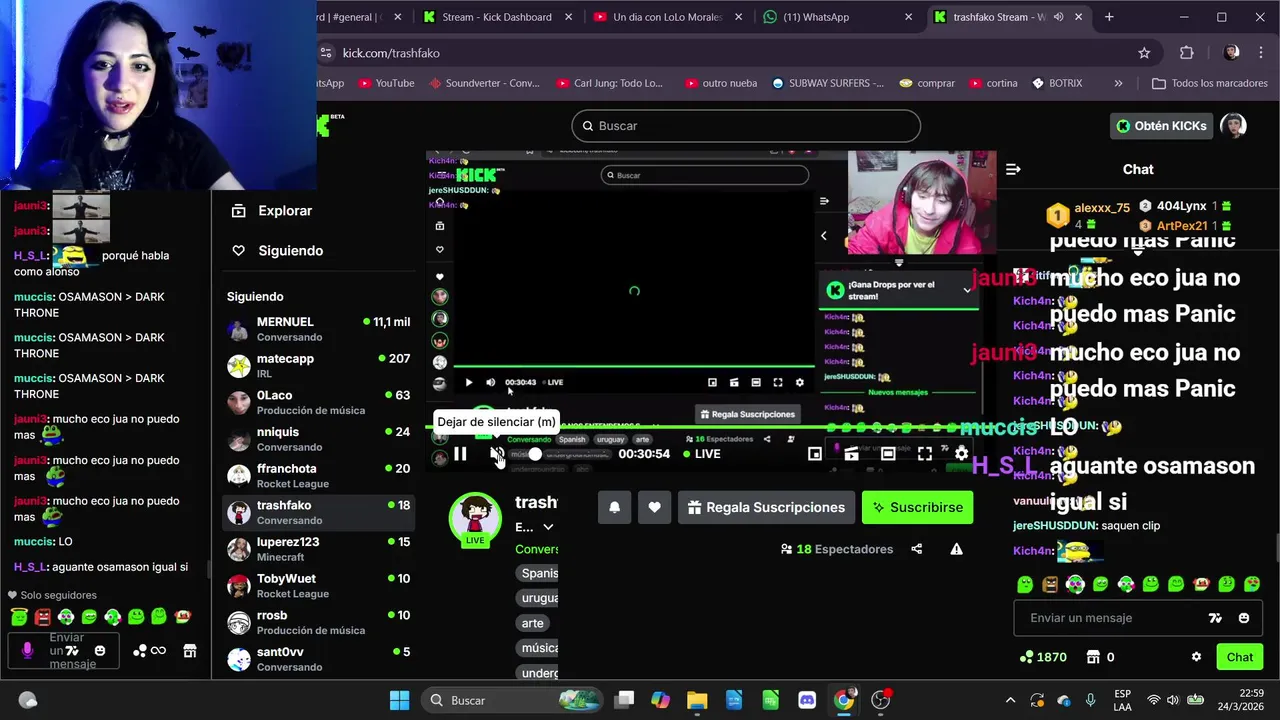This screenshot has width=1280, height=720.
Task: Adjust the stream volume slider knob
Action: pos(535,454)
